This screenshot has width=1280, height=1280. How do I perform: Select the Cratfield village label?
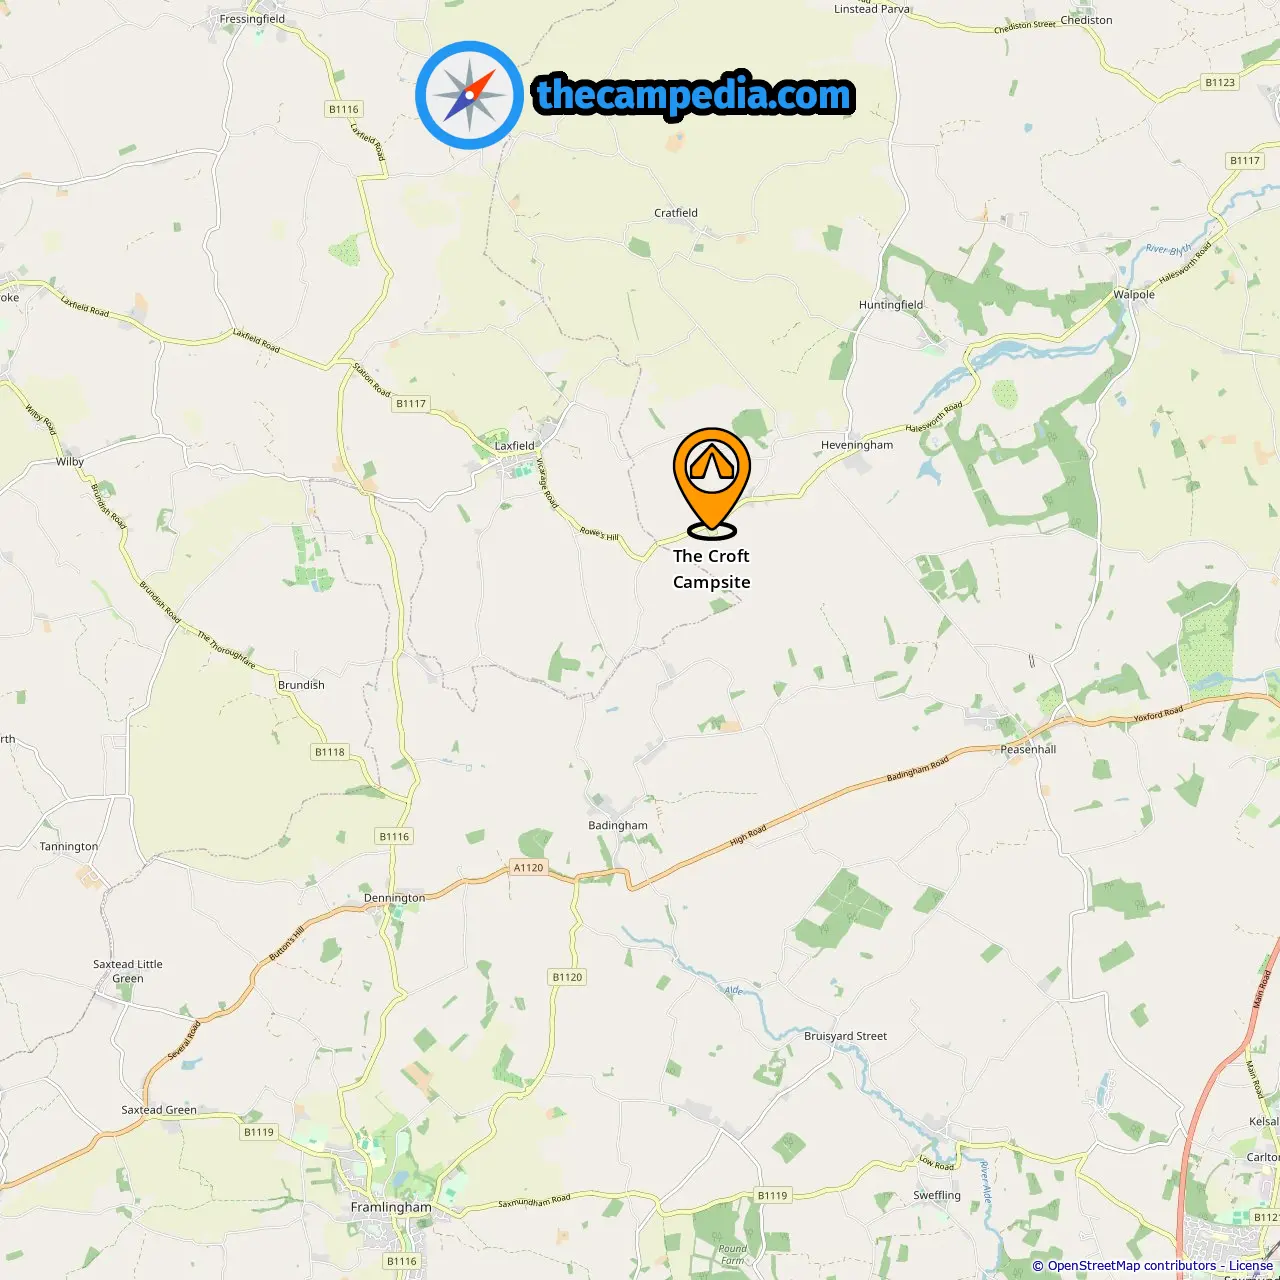(x=676, y=213)
